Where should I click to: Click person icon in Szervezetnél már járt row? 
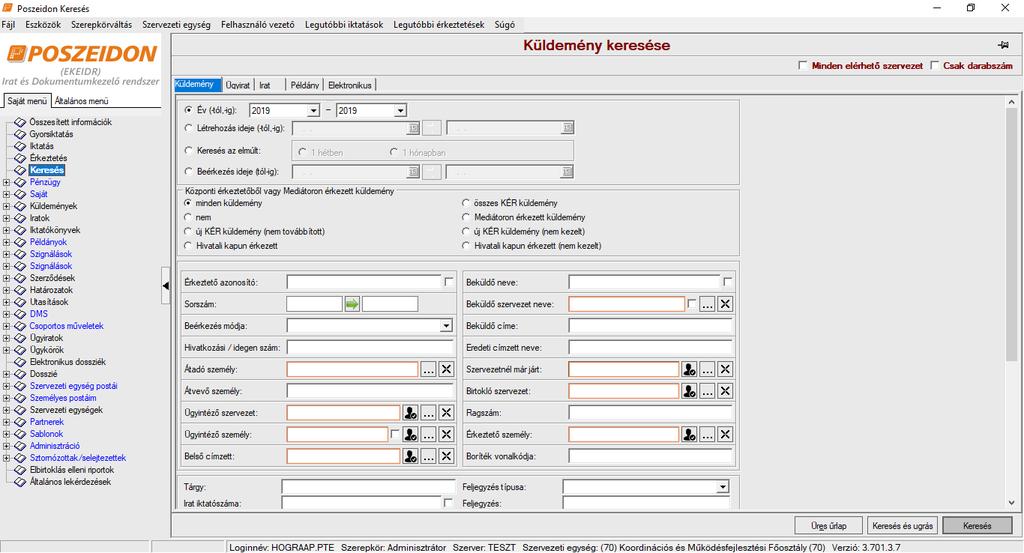coord(689,370)
